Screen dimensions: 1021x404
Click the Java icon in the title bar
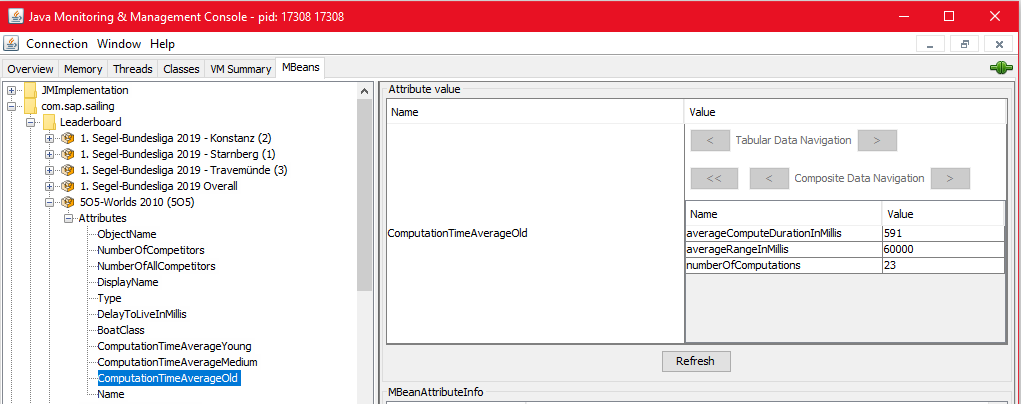[x=15, y=16]
